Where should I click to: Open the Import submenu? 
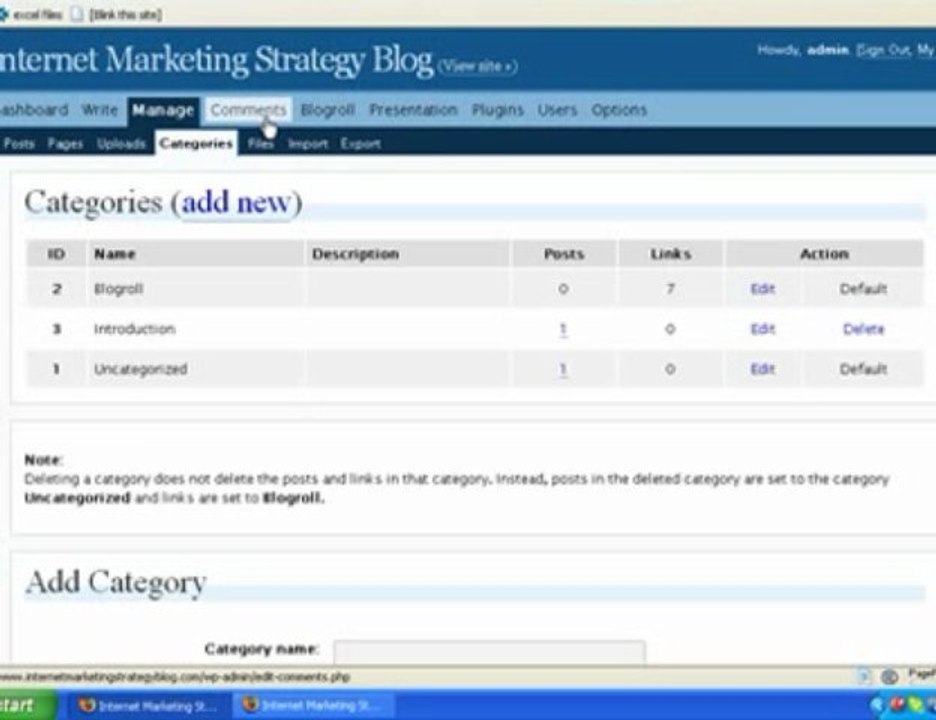307,144
